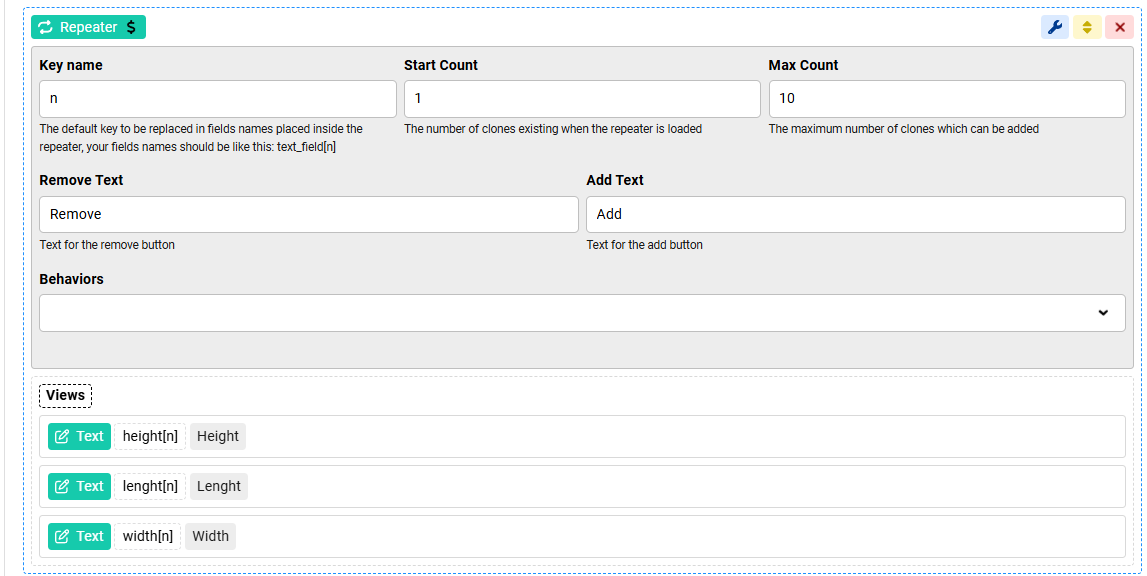Focus the Start Count input field

[582, 99]
